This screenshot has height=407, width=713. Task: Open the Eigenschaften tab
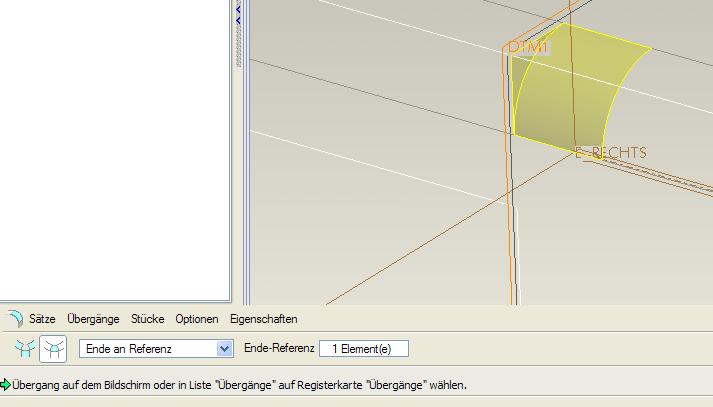point(264,319)
